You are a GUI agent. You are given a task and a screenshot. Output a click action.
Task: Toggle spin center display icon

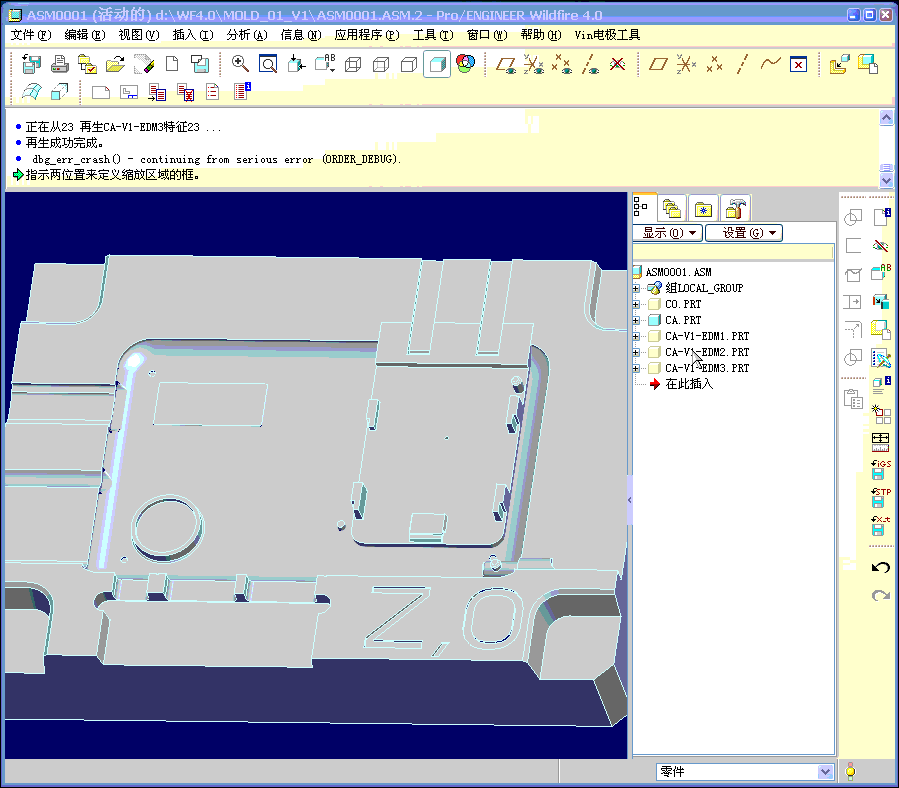coord(617,64)
